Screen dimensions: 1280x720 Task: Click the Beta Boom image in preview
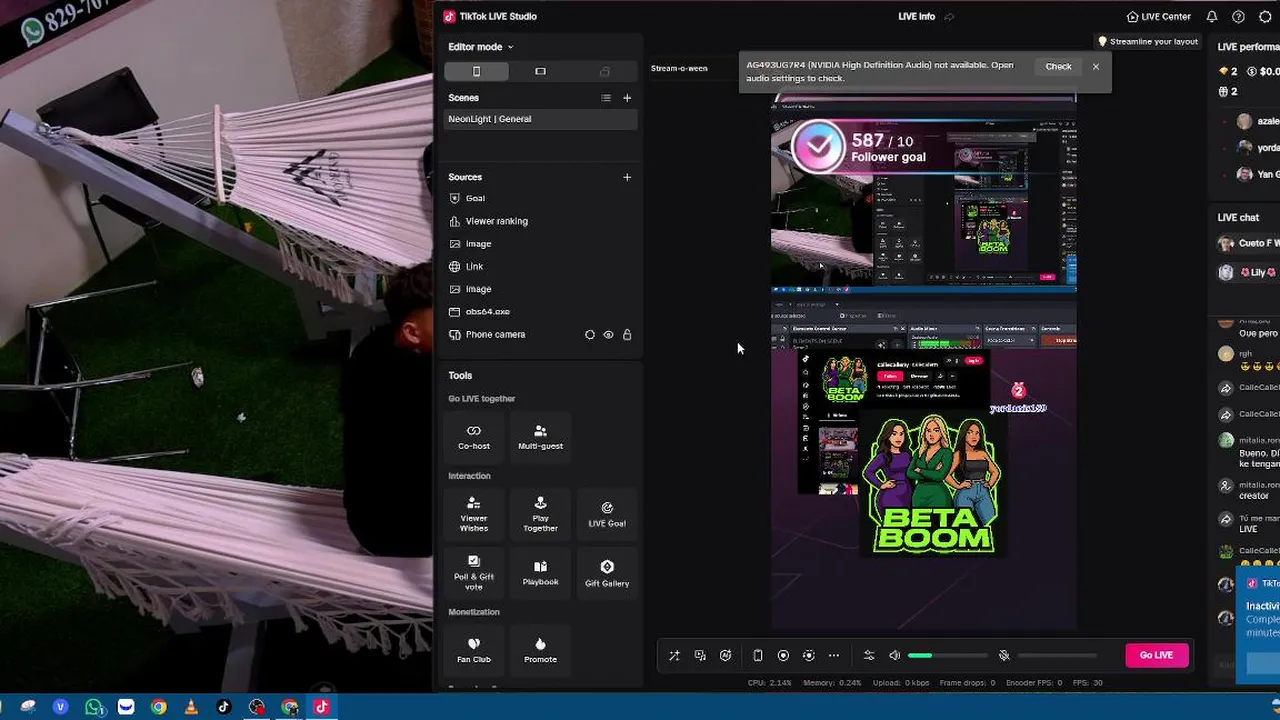[932, 484]
